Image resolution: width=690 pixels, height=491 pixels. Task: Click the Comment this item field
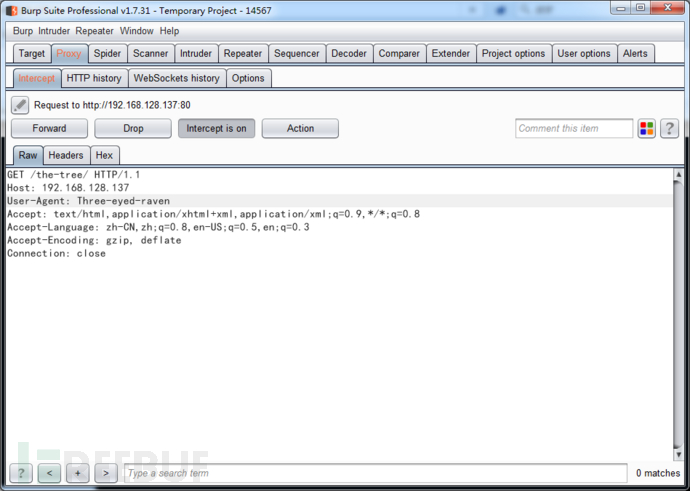[x=574, y=128]
